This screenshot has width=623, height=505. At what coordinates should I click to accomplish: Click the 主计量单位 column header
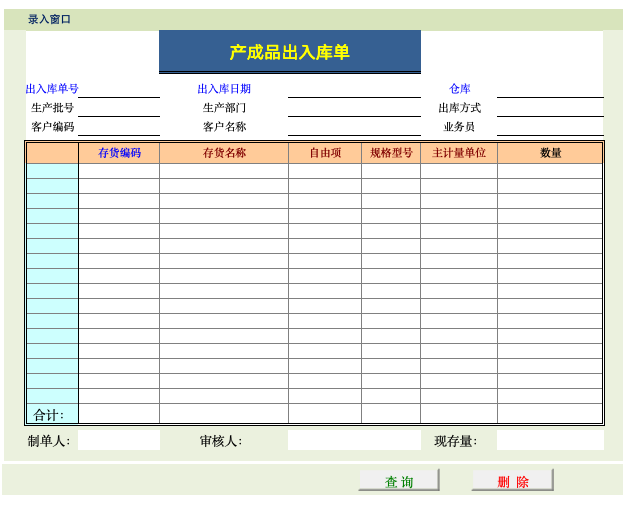[459, 153]
